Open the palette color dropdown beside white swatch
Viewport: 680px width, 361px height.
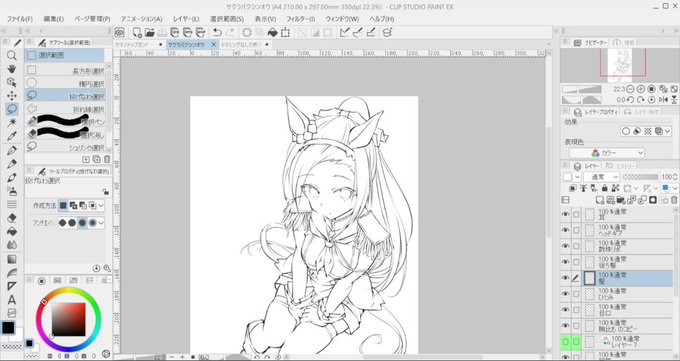pos(577,177)
